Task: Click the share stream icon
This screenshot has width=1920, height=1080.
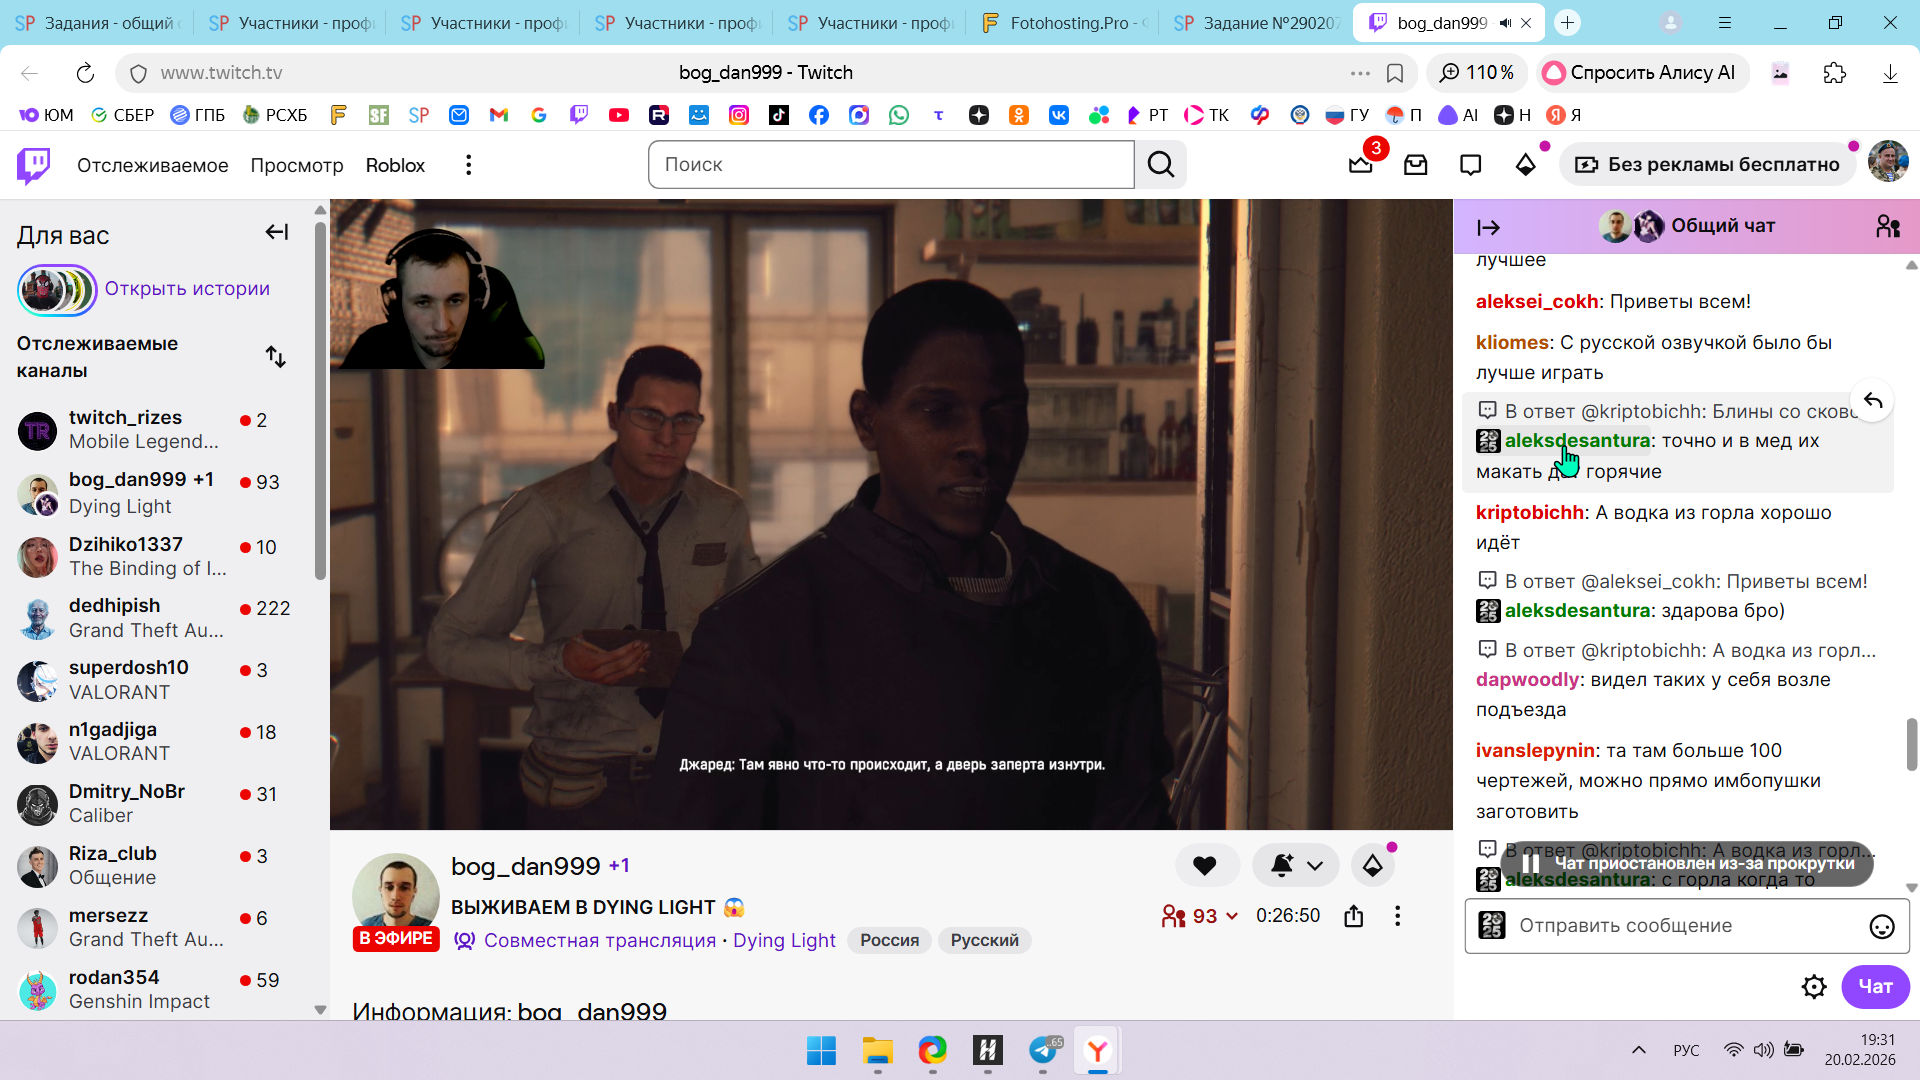Action: pos(1354,916)
